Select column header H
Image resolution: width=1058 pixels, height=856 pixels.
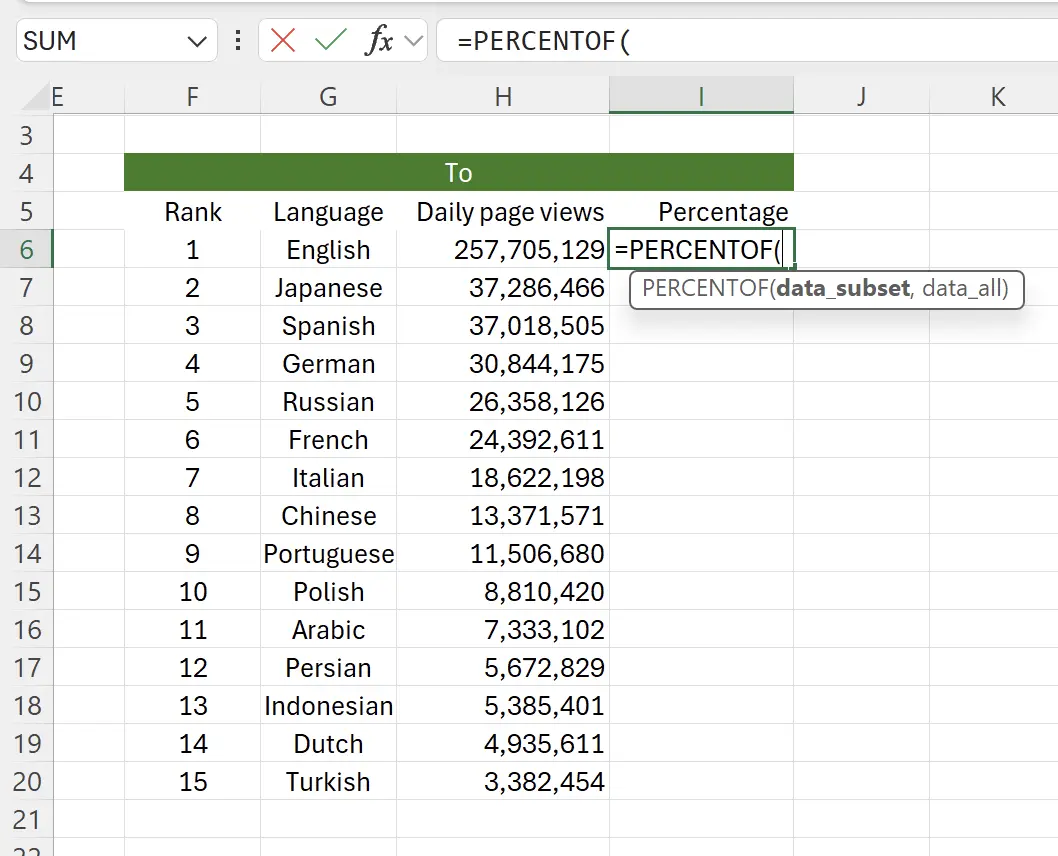(x=503, y=96)
